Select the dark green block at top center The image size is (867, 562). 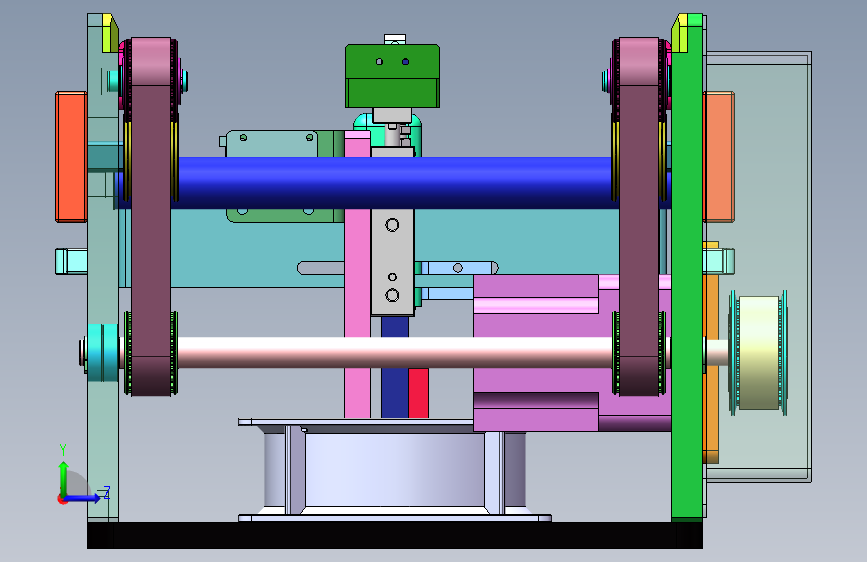[x=393, y=76]
